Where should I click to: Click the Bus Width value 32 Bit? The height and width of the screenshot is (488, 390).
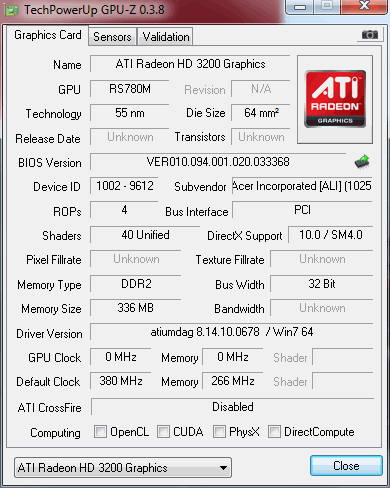322,284
